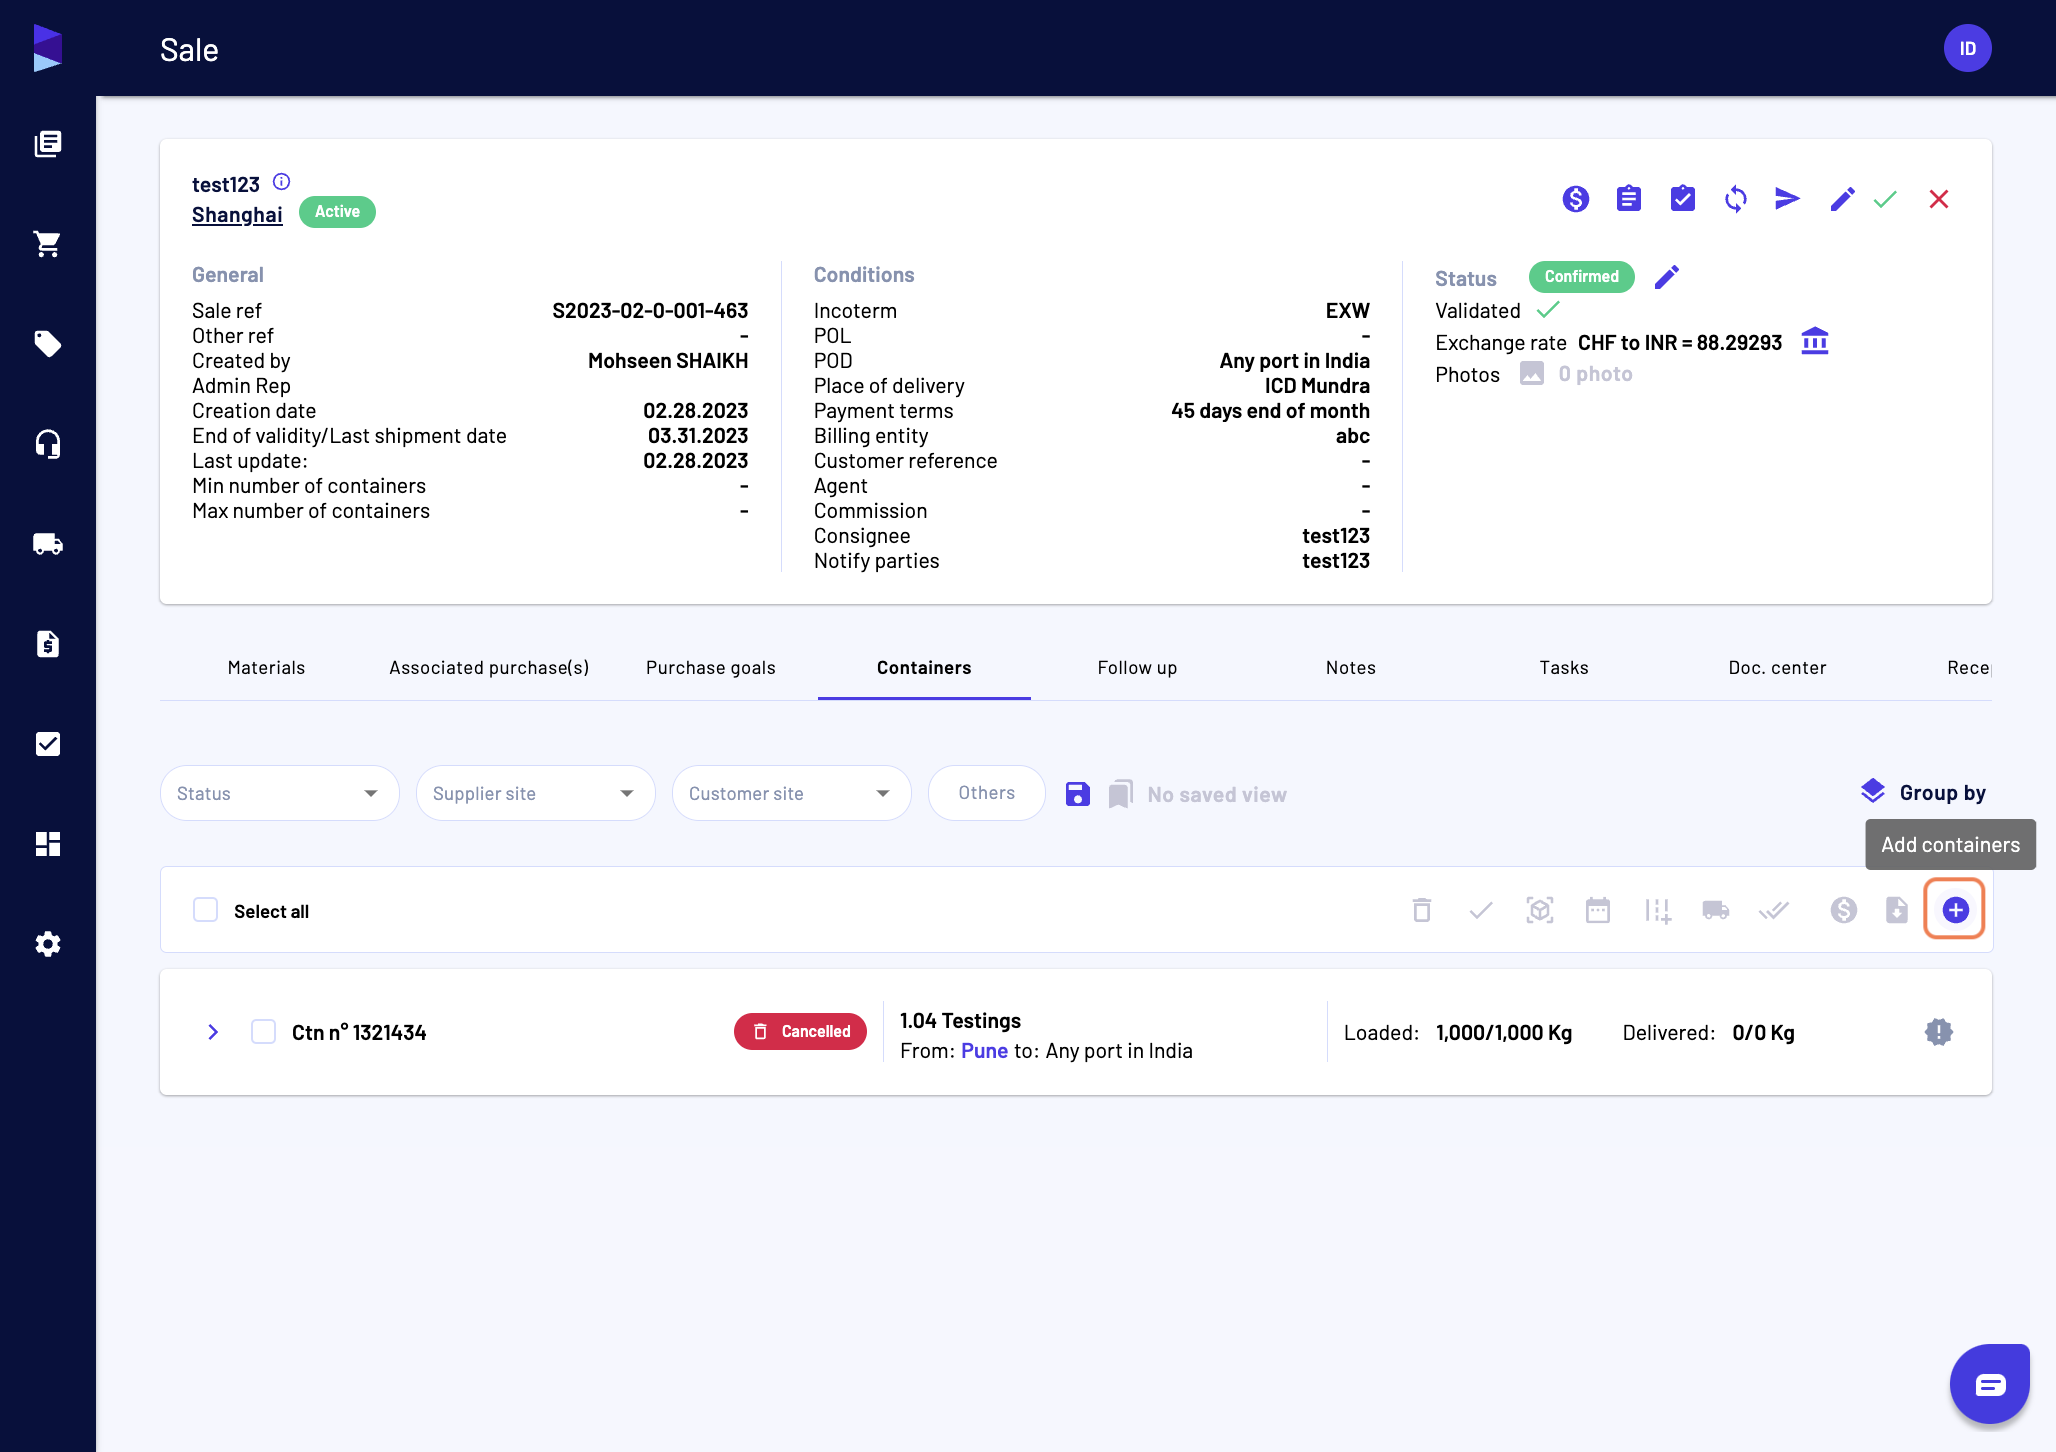Click the green validate checkmark in header
The image size is (2056, 1452).
1885,199
